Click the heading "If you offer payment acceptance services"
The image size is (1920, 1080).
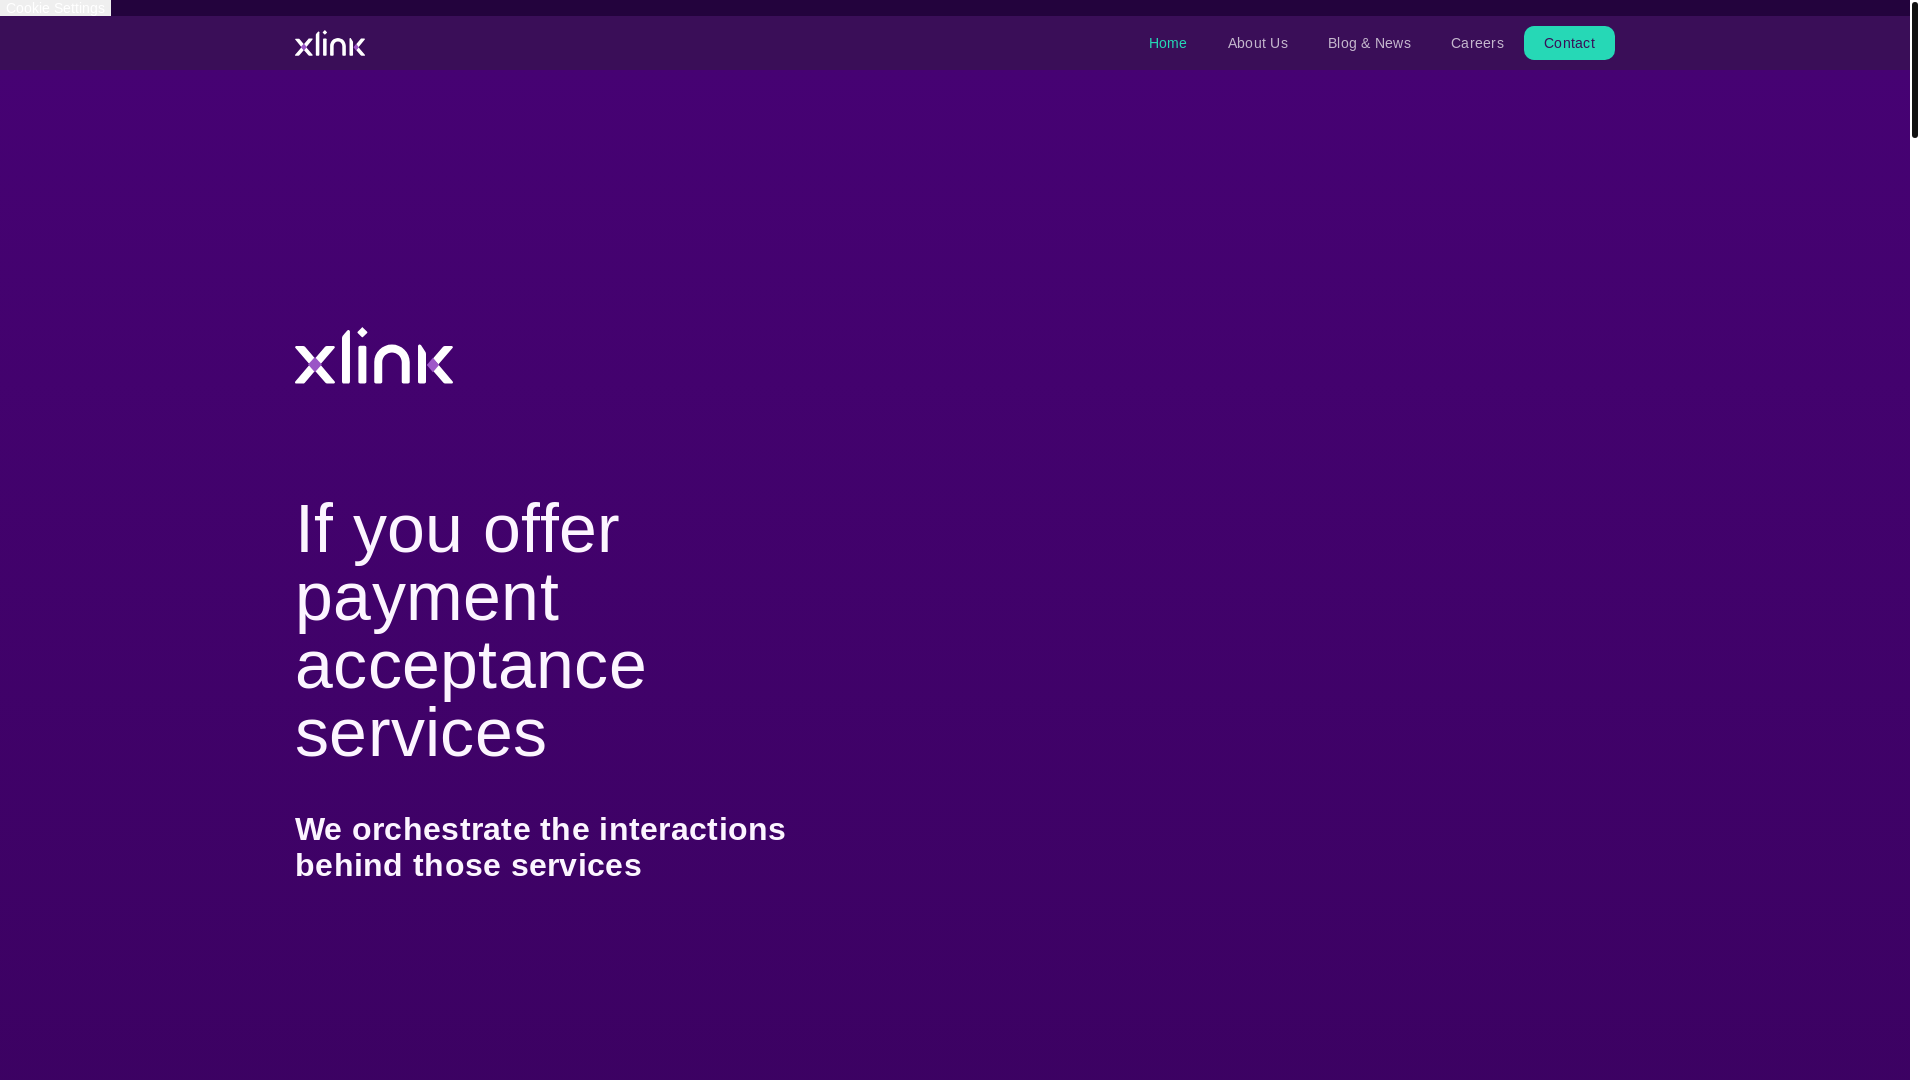471,630
